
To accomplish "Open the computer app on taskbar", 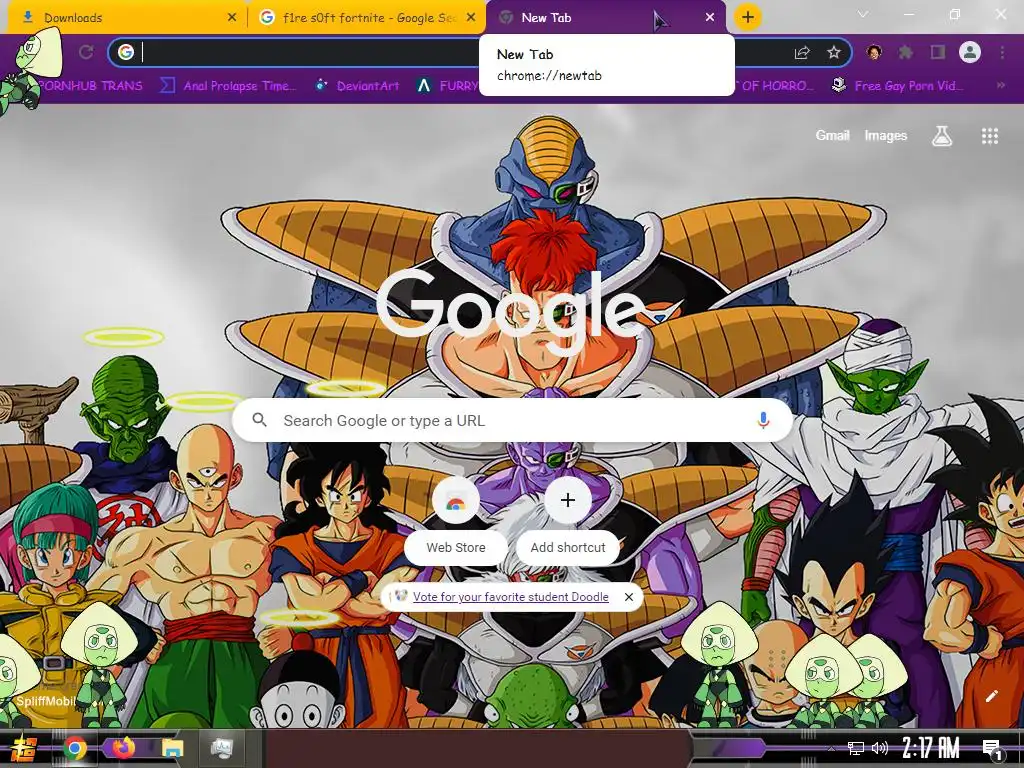I will pyautogui.click(x=222, y=748).
